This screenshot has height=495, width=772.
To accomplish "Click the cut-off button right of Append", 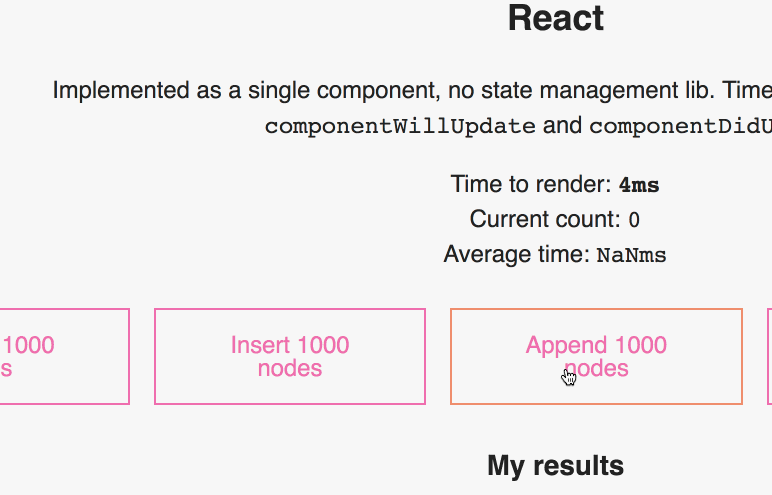I will coord(770,357).
